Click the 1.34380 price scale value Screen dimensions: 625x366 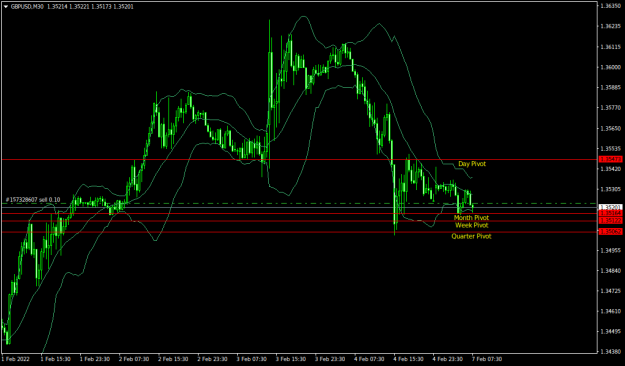point(611,352)
